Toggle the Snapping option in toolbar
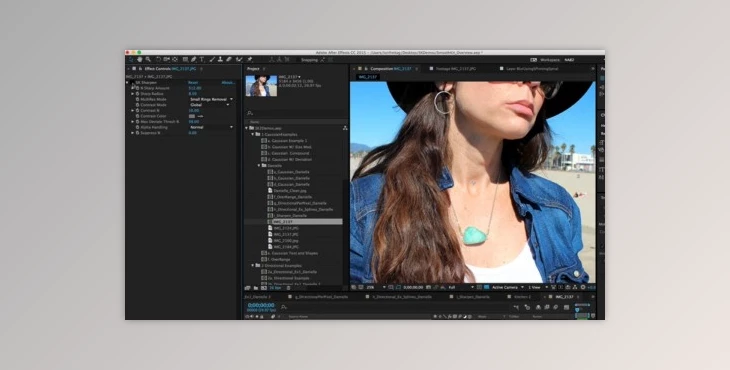The image size is (730, 370). [x=310, y=60]
